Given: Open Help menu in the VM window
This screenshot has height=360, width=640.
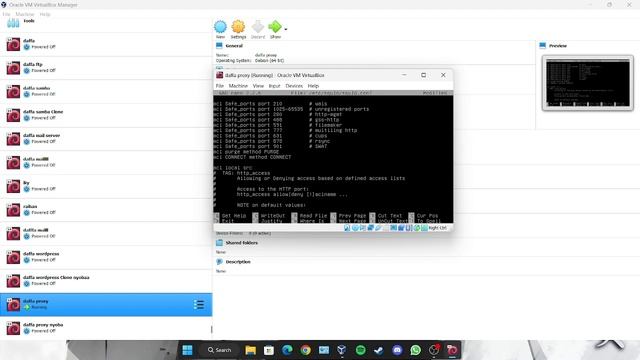Looking at the screenshot, I should 313,86.
